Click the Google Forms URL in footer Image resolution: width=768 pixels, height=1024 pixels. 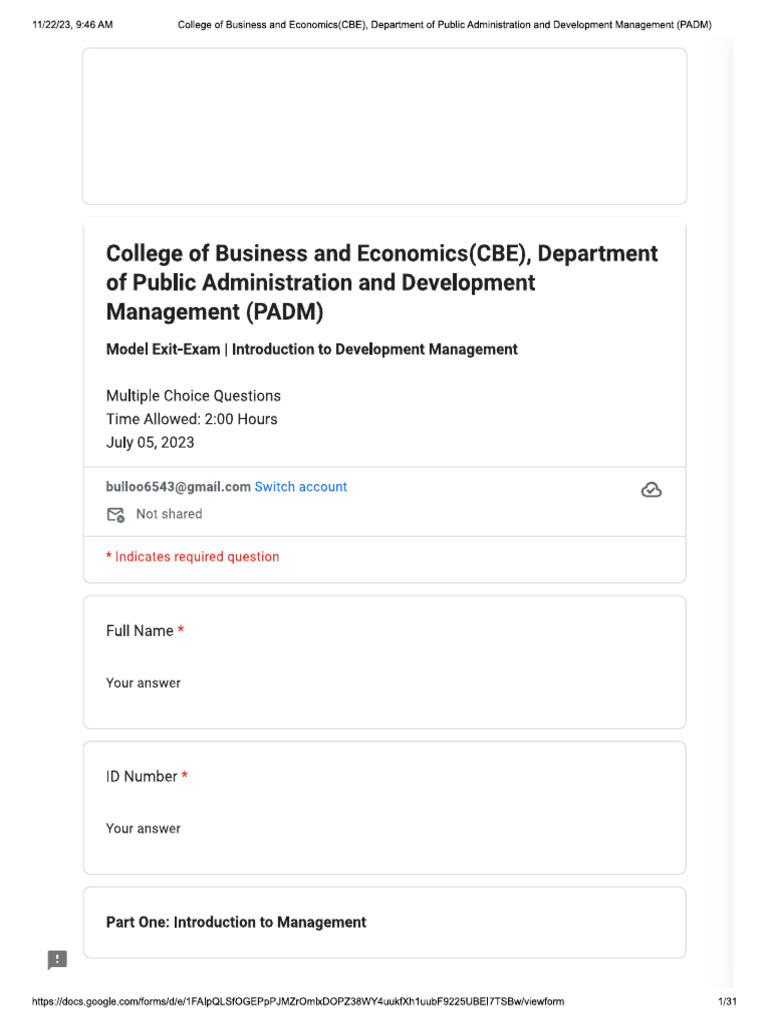[x=298, y=1001]
